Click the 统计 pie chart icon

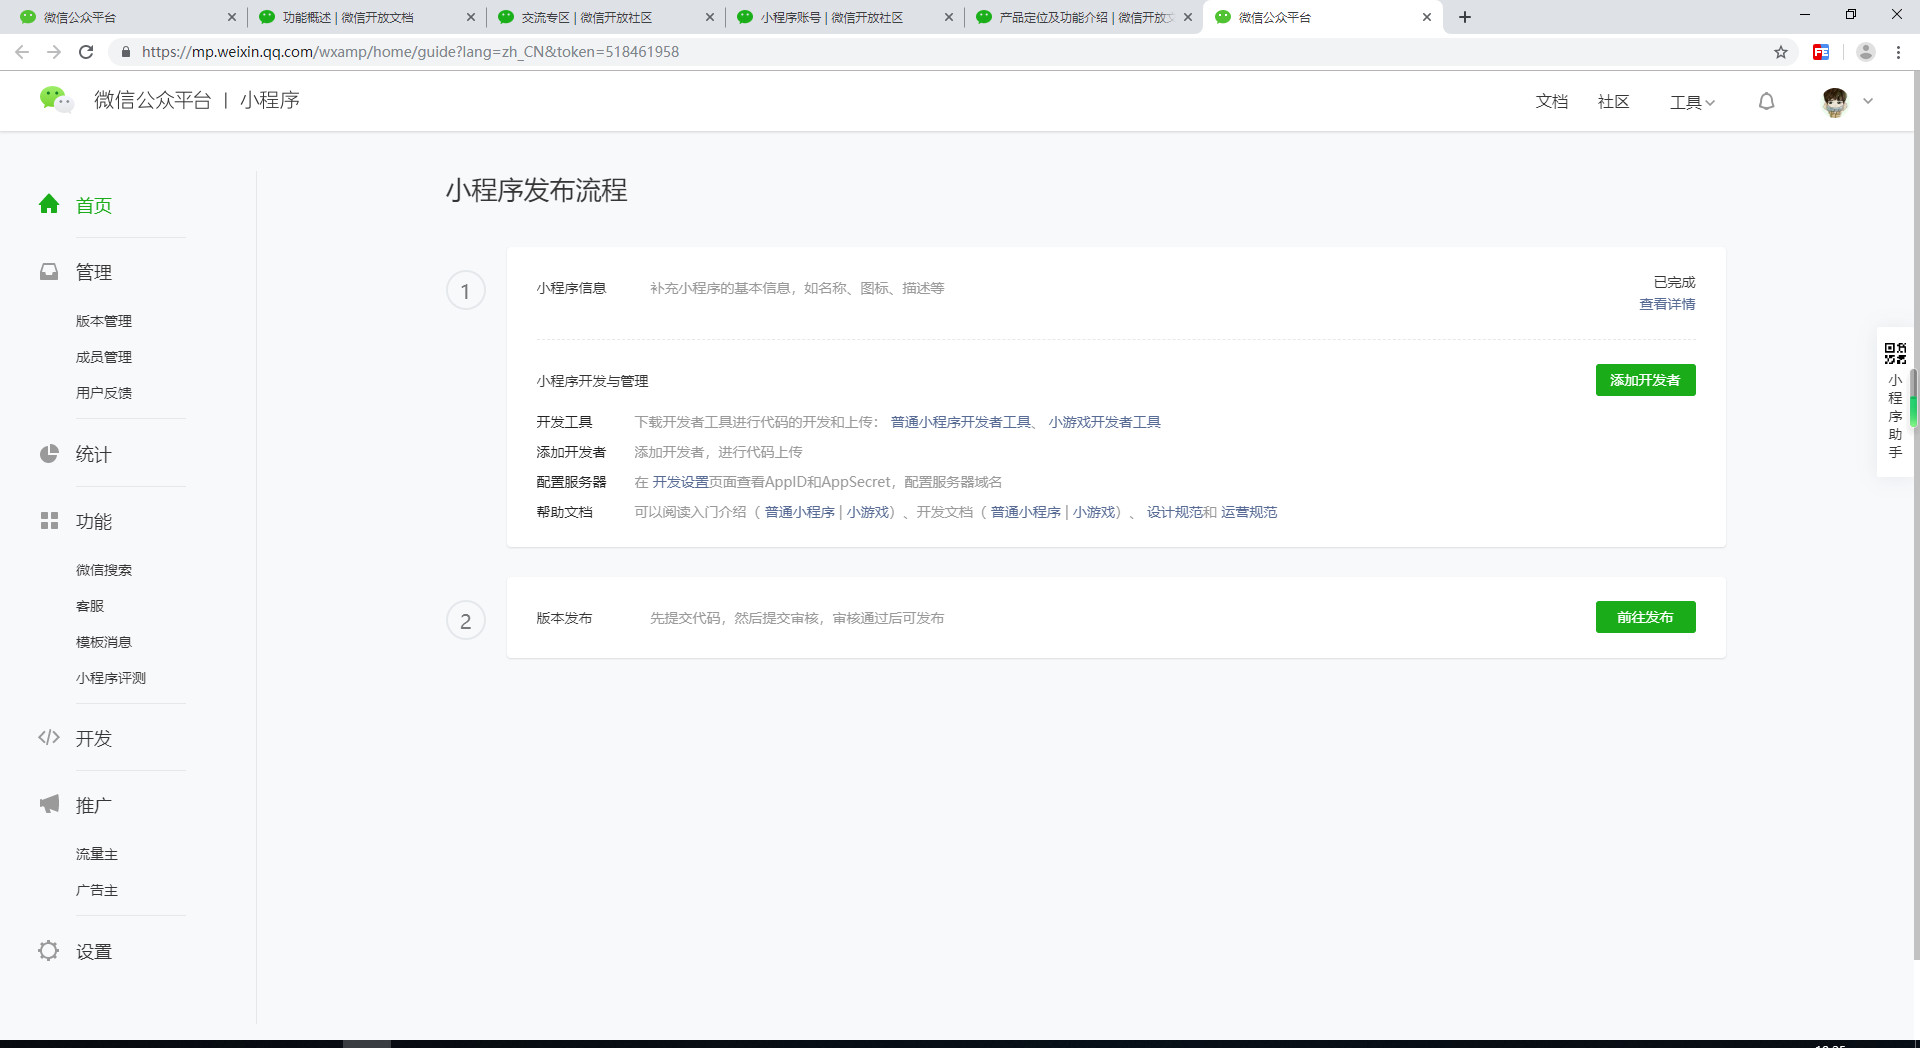49,453
